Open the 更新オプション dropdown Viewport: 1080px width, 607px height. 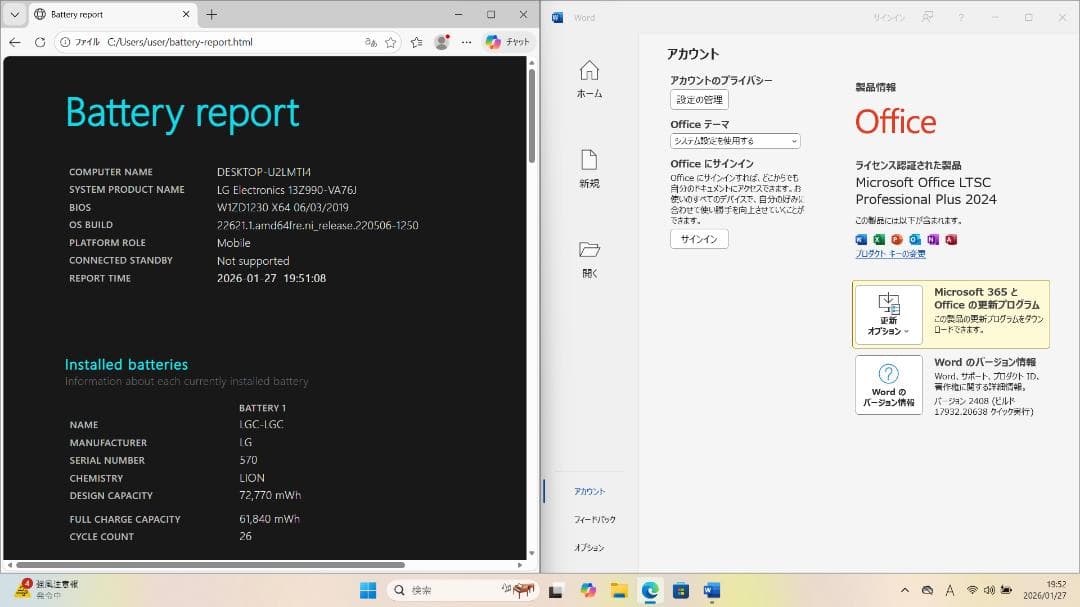[x=888, y=314]
